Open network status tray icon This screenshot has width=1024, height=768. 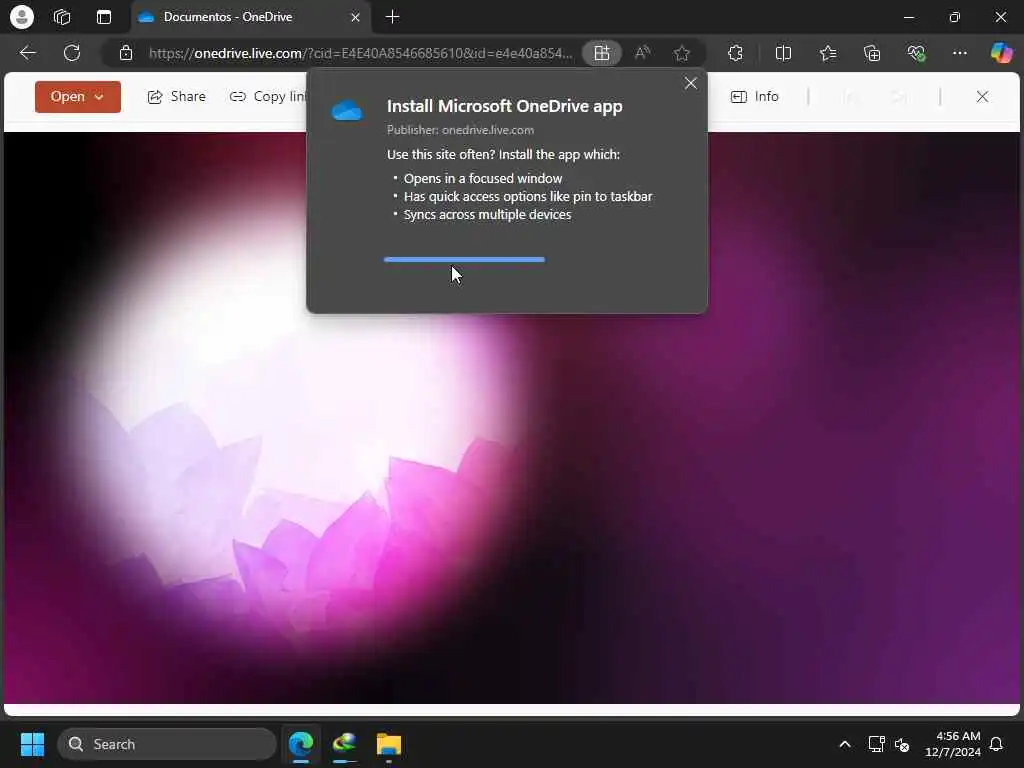(876, 744)
